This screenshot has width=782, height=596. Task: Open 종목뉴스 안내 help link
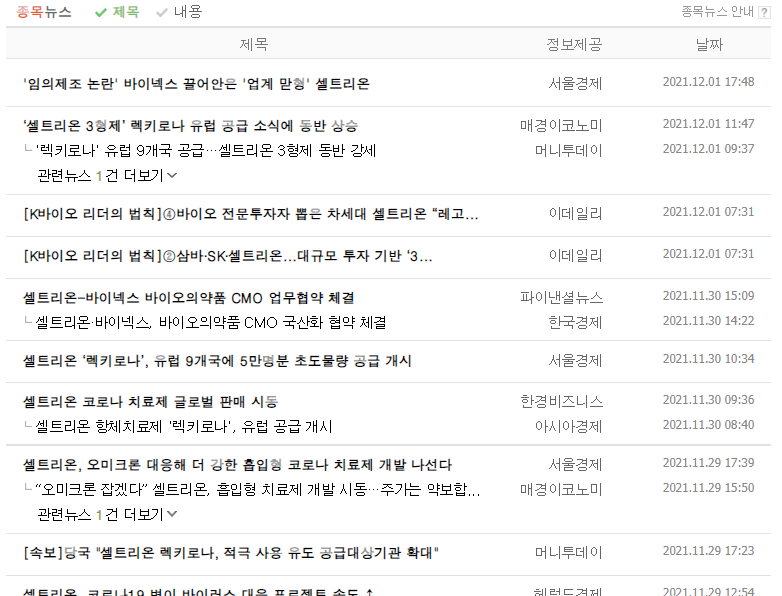[x=717, y=12]
